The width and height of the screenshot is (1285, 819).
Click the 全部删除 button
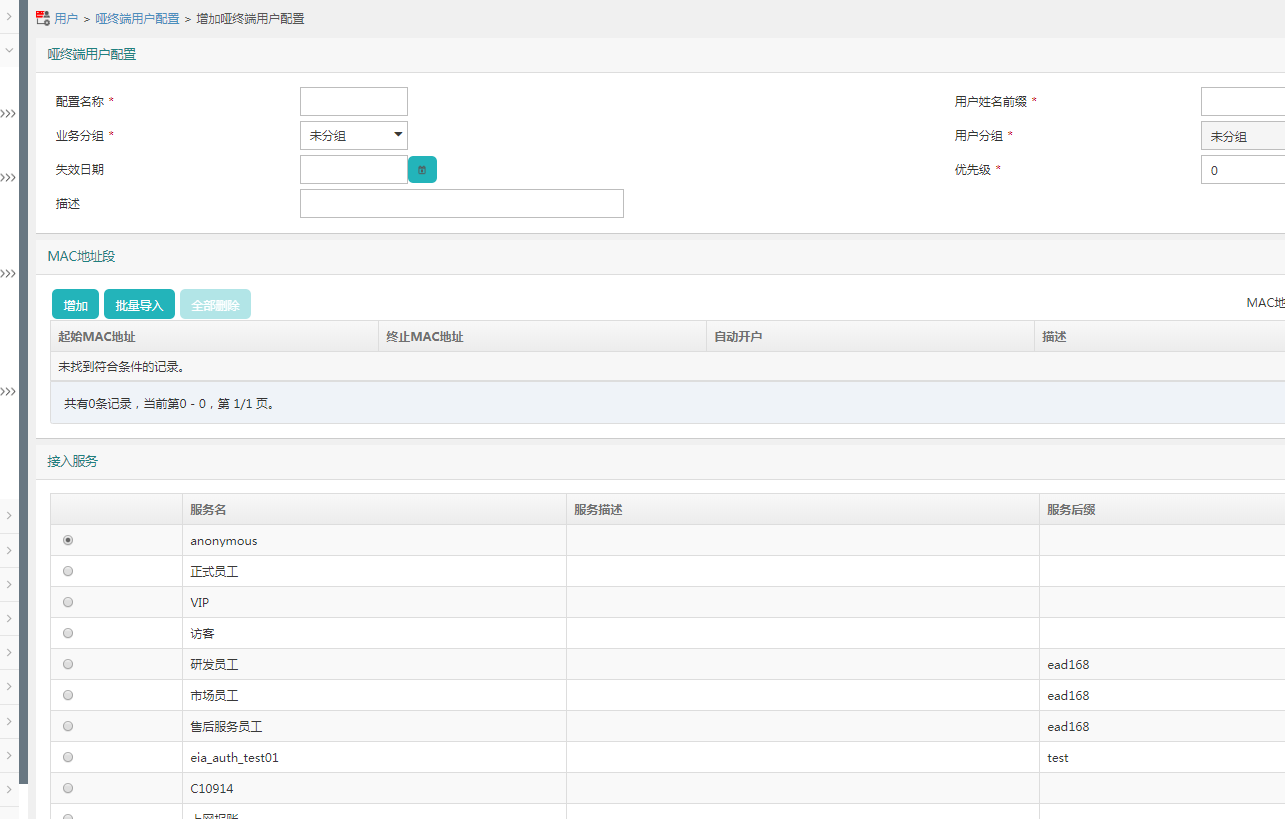(216, 305)
